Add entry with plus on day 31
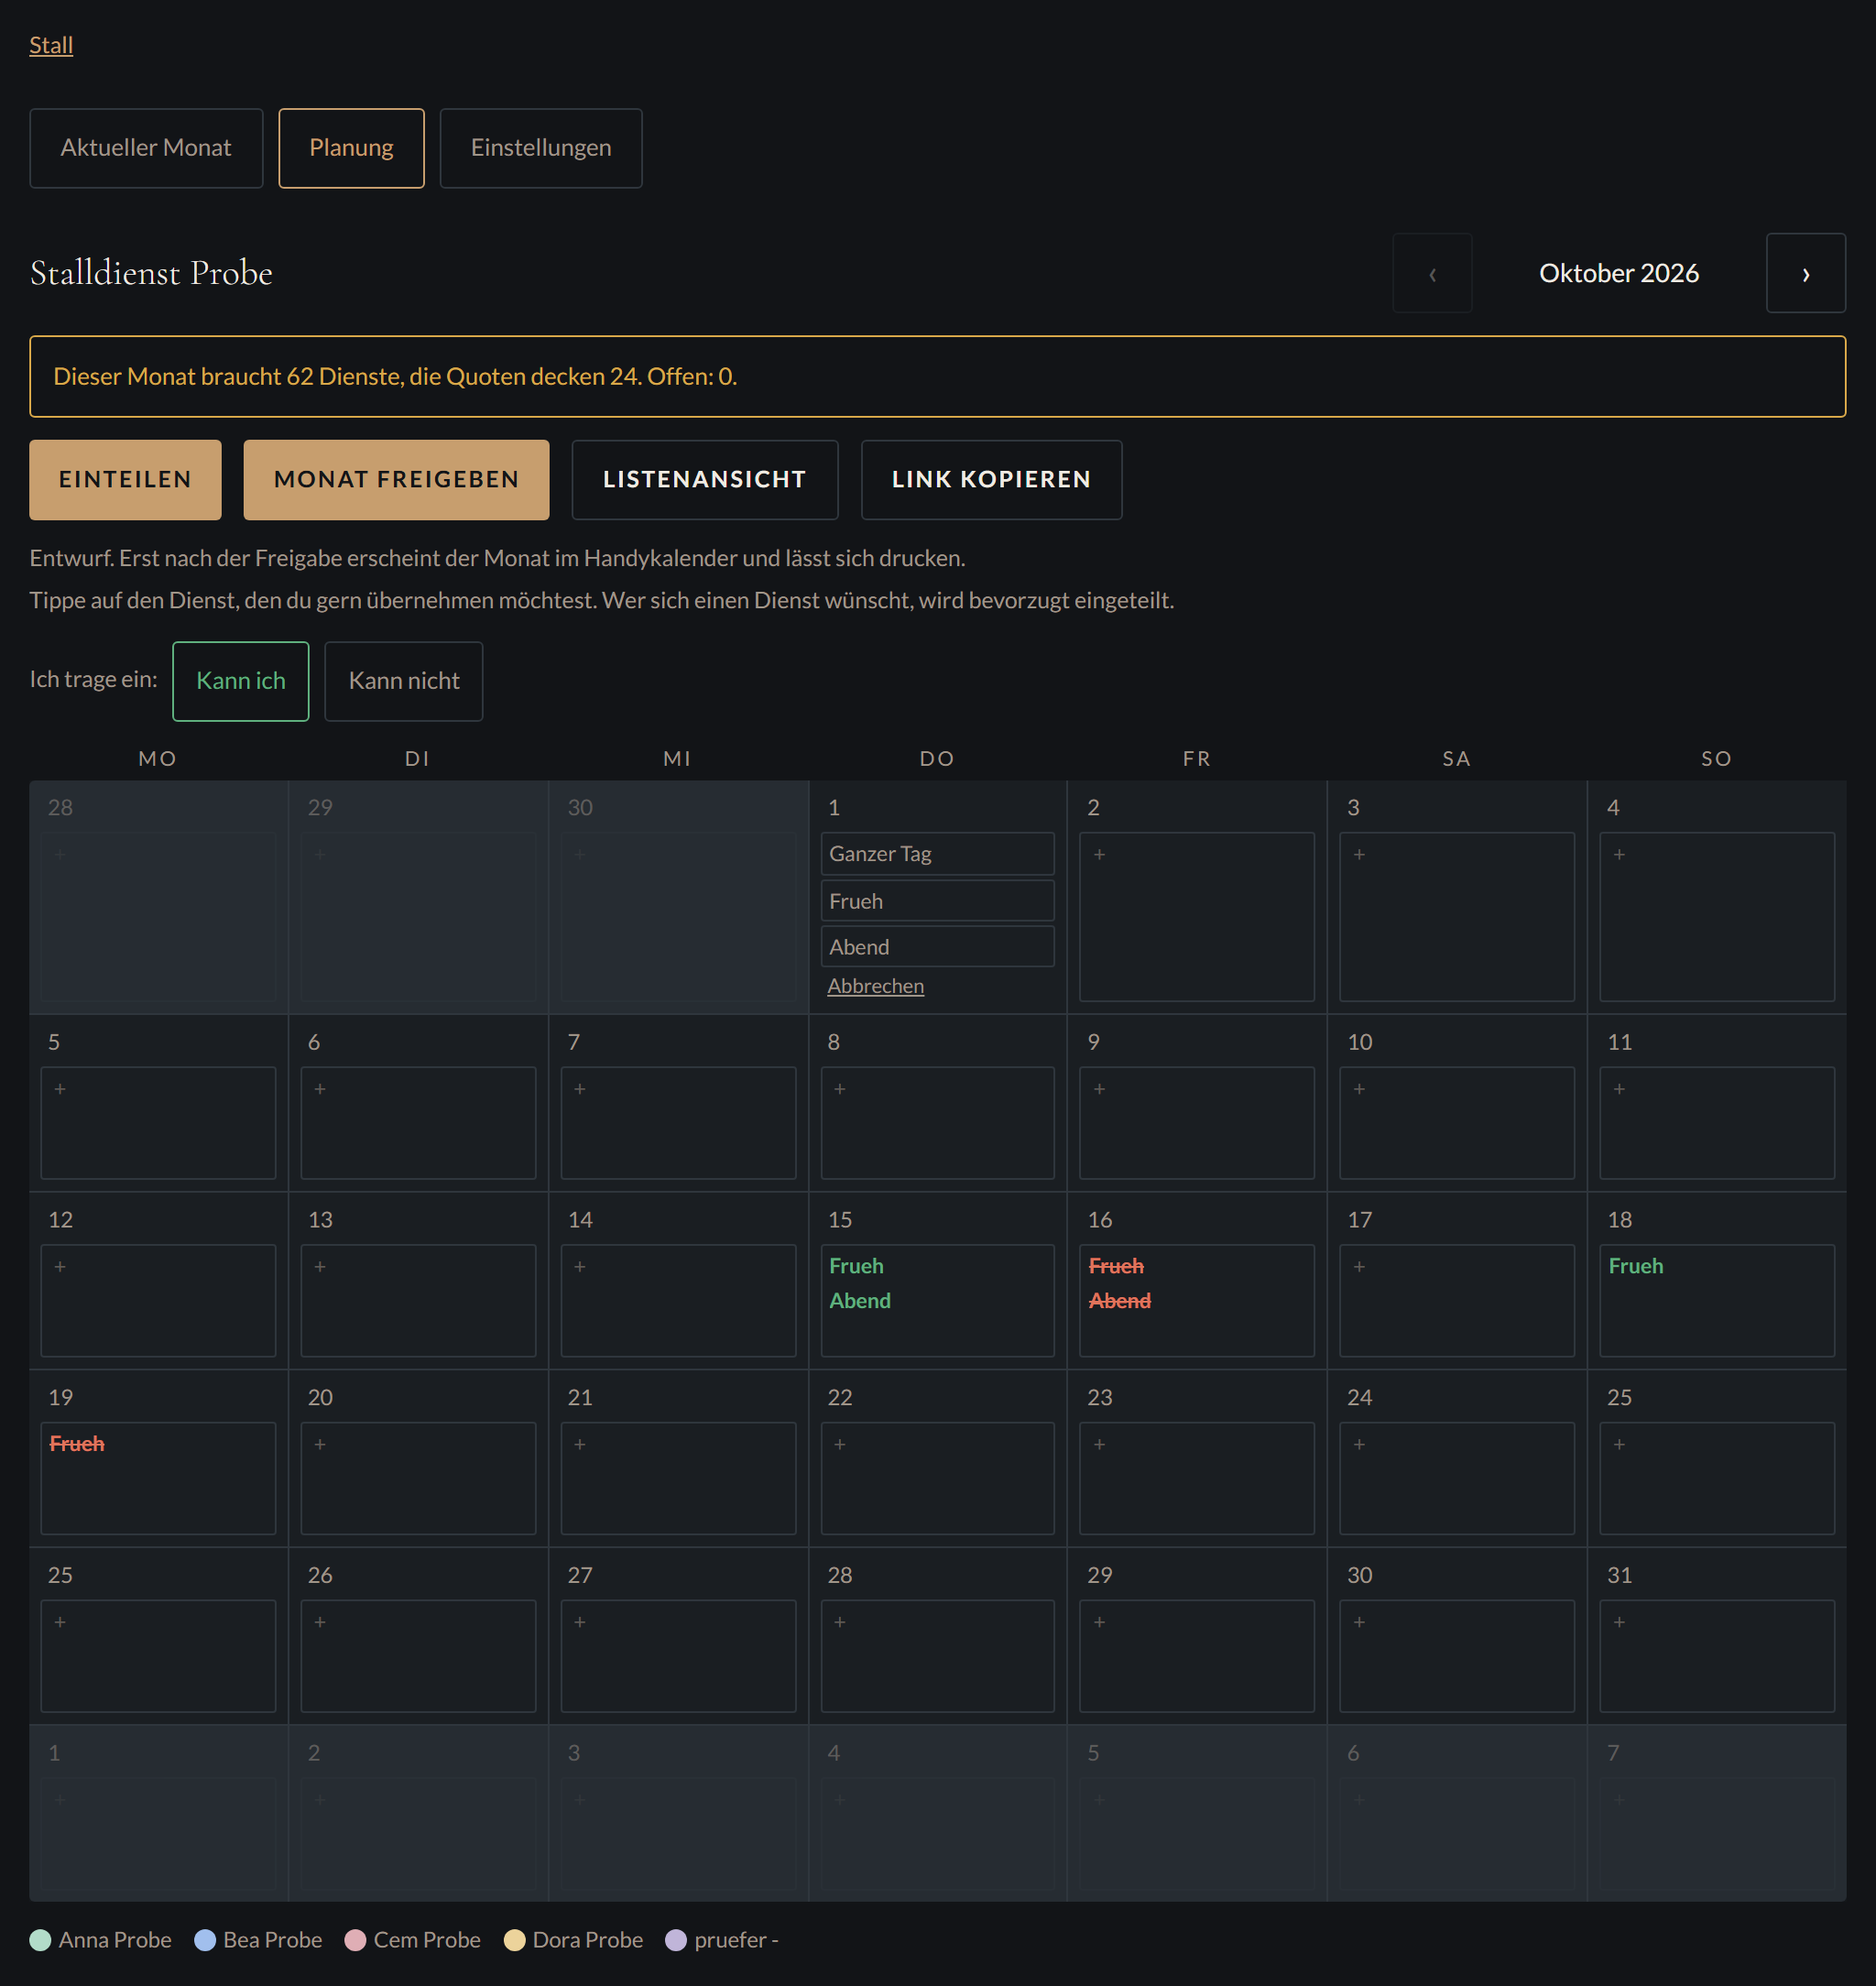 [1717, 1657]
